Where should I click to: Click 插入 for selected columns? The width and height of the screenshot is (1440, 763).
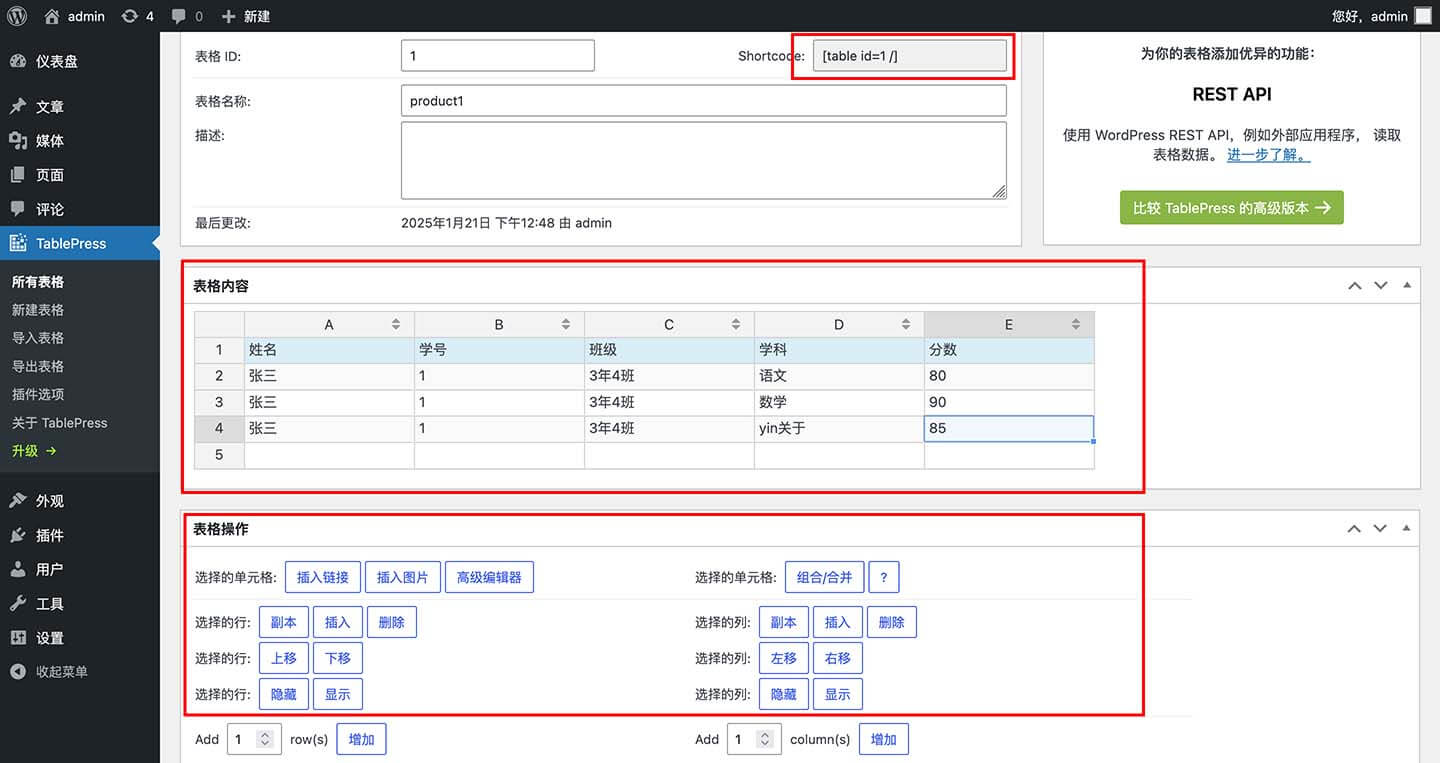click(838, 622)
